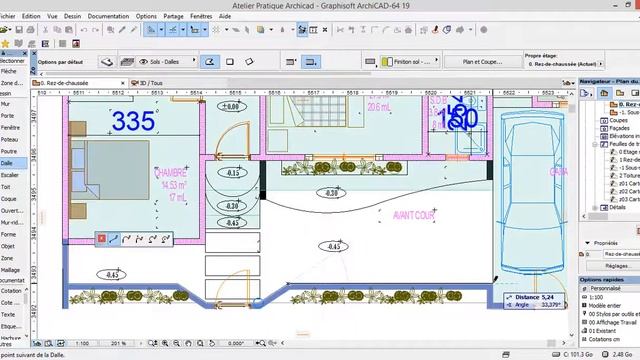Click the Project Map icon in Navigator

click(x=604, y=93)
